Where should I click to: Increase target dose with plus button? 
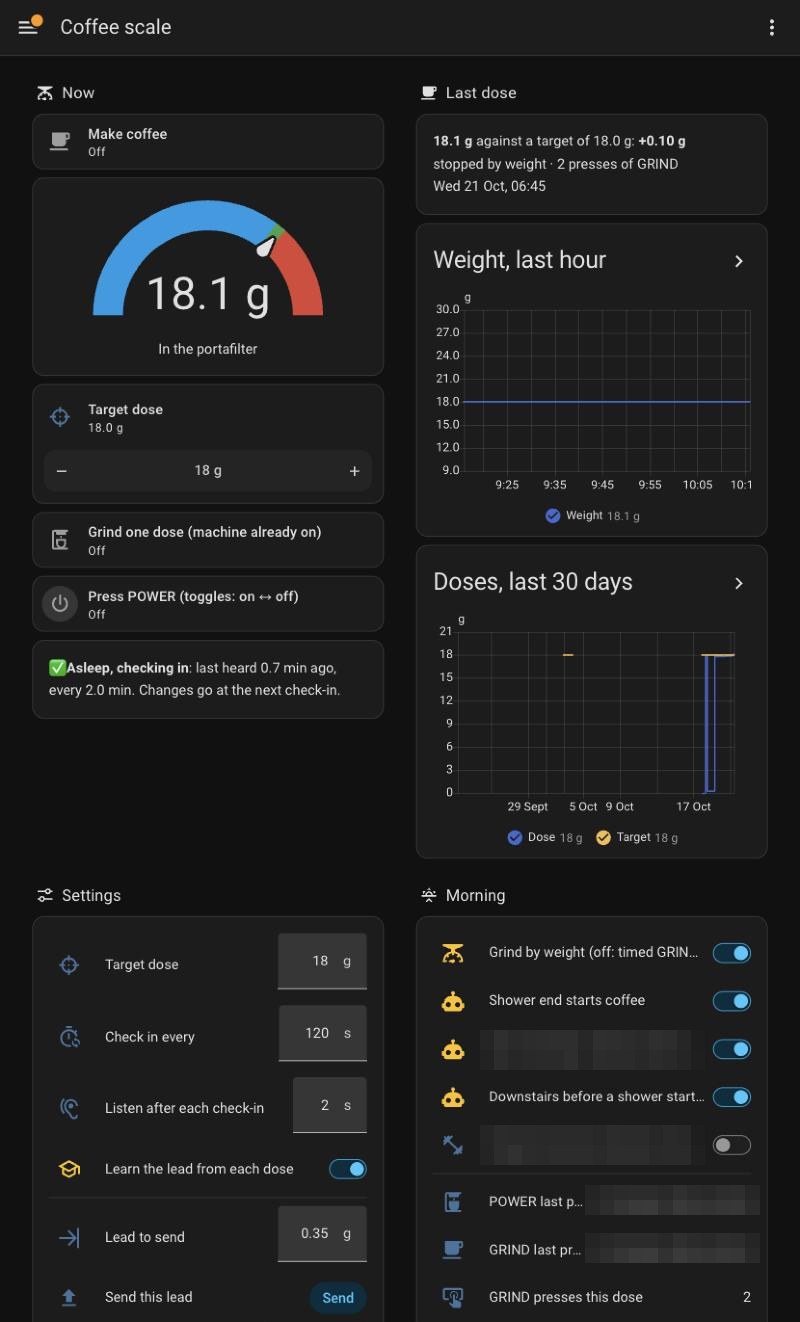click(354, 471)
